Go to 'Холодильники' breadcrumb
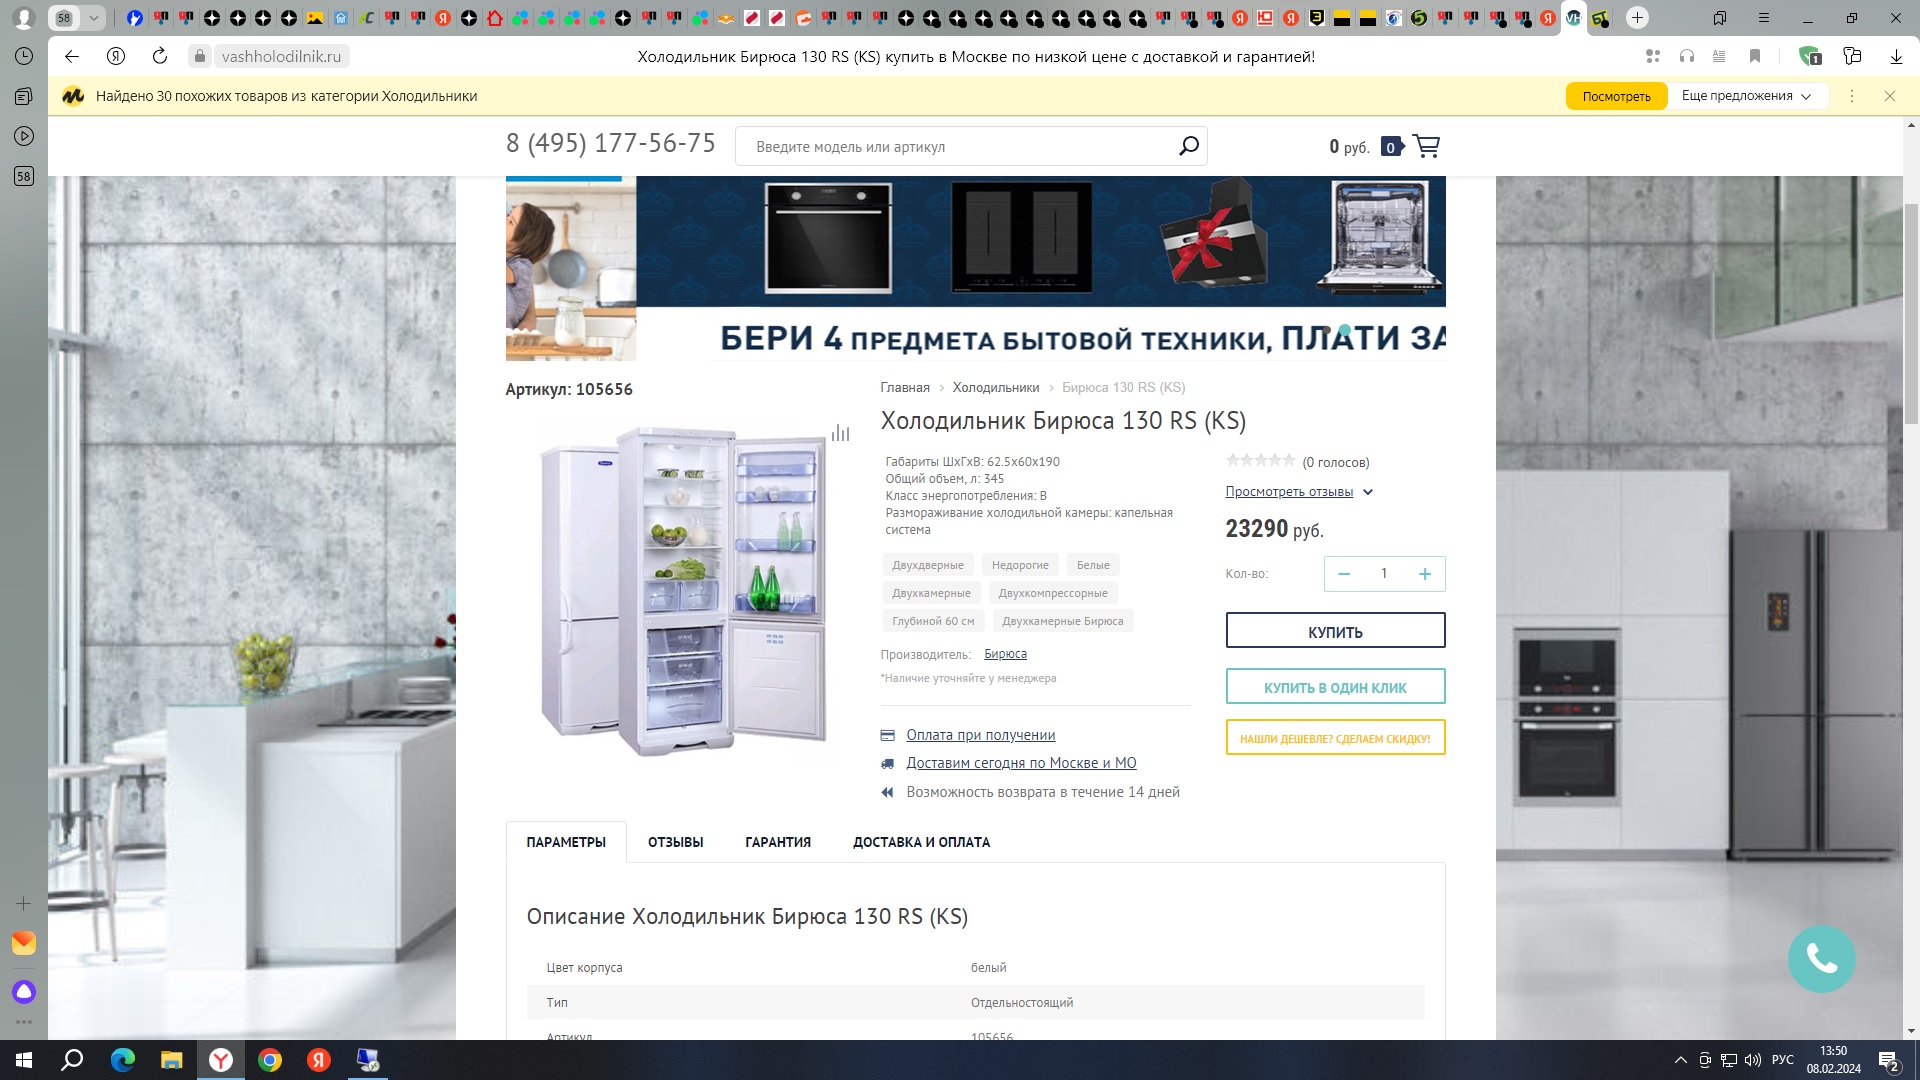 996,388
